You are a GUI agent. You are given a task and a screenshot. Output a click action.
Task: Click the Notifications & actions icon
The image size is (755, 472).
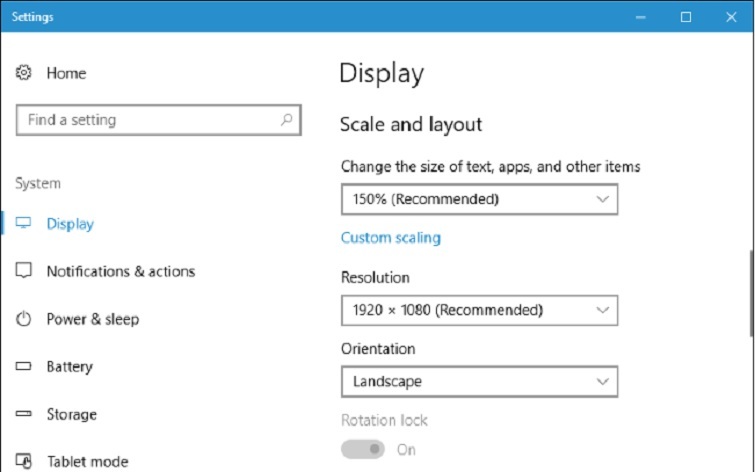25,271
